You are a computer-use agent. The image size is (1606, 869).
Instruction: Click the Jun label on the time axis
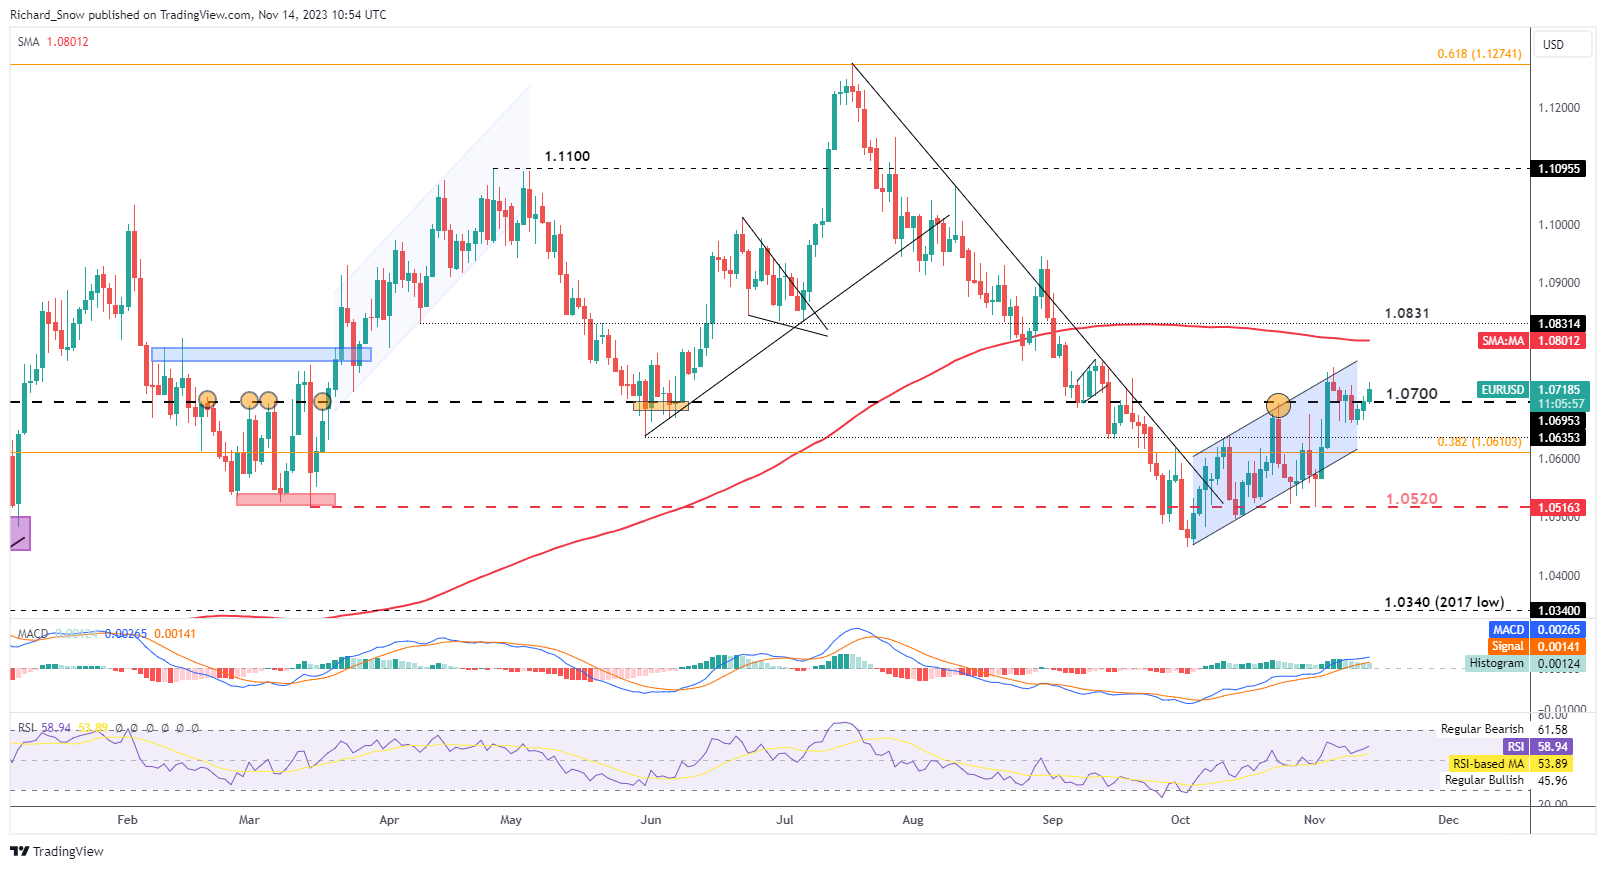click(x=651, y=820)
